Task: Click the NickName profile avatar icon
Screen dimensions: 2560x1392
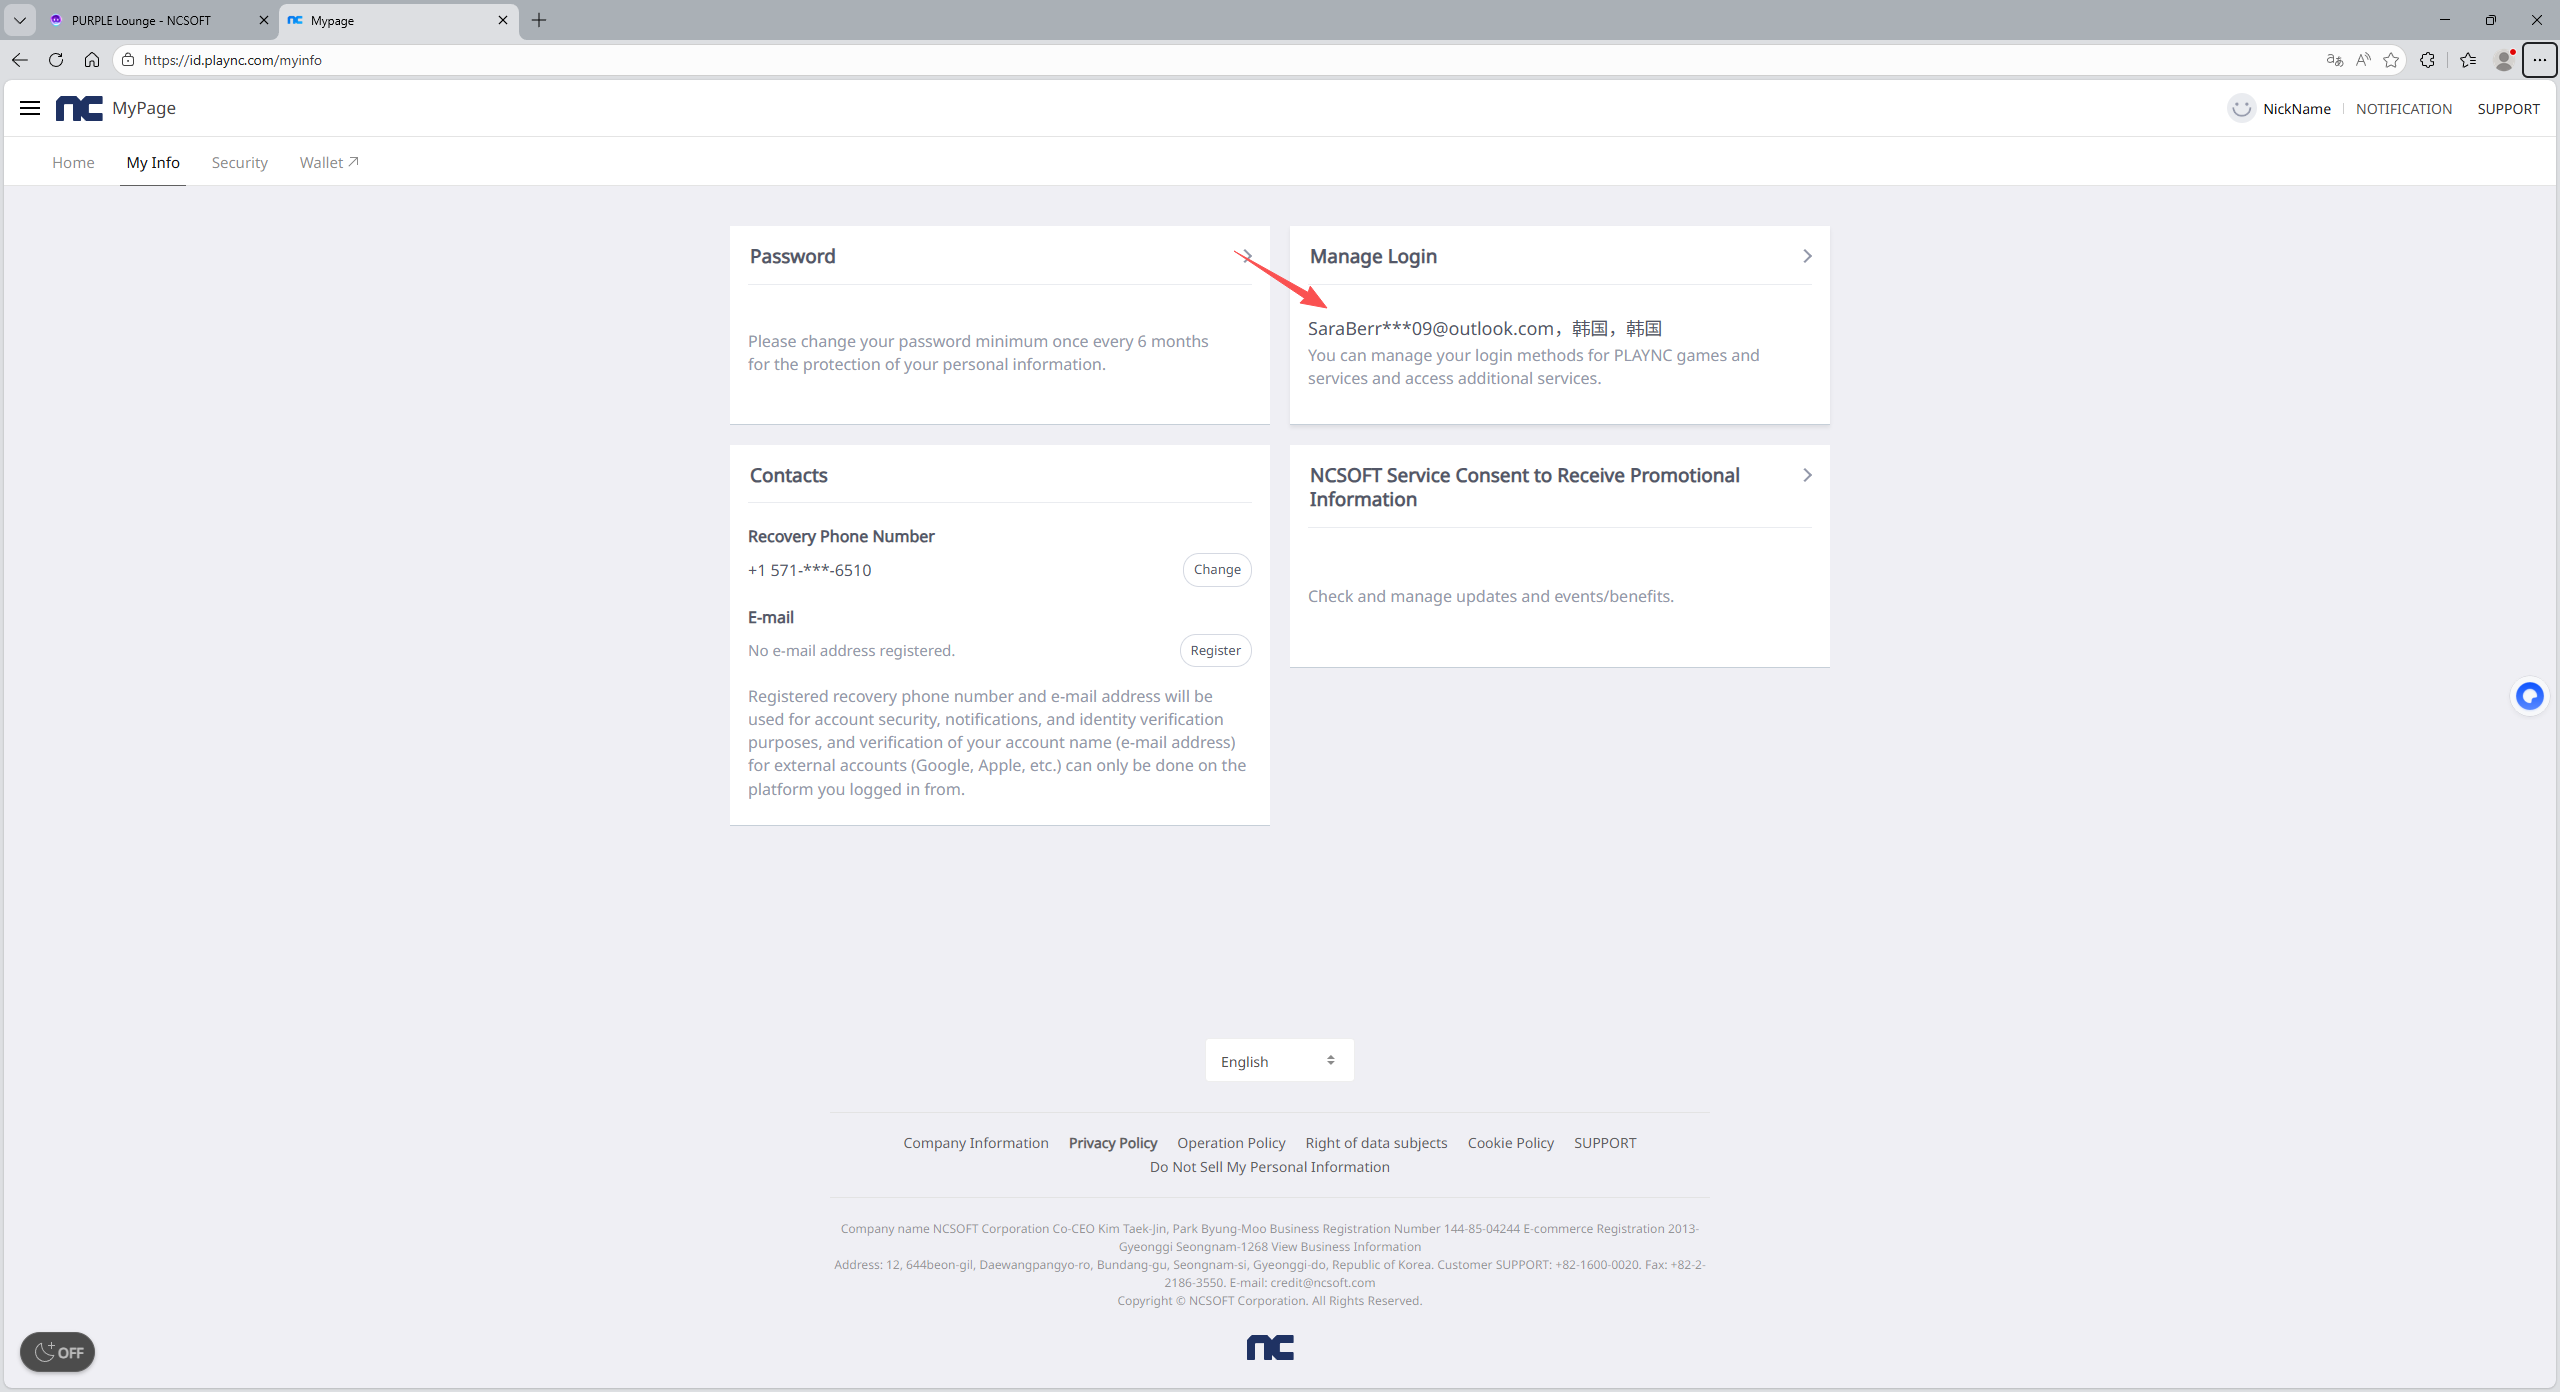Action: click(2241, 108)
